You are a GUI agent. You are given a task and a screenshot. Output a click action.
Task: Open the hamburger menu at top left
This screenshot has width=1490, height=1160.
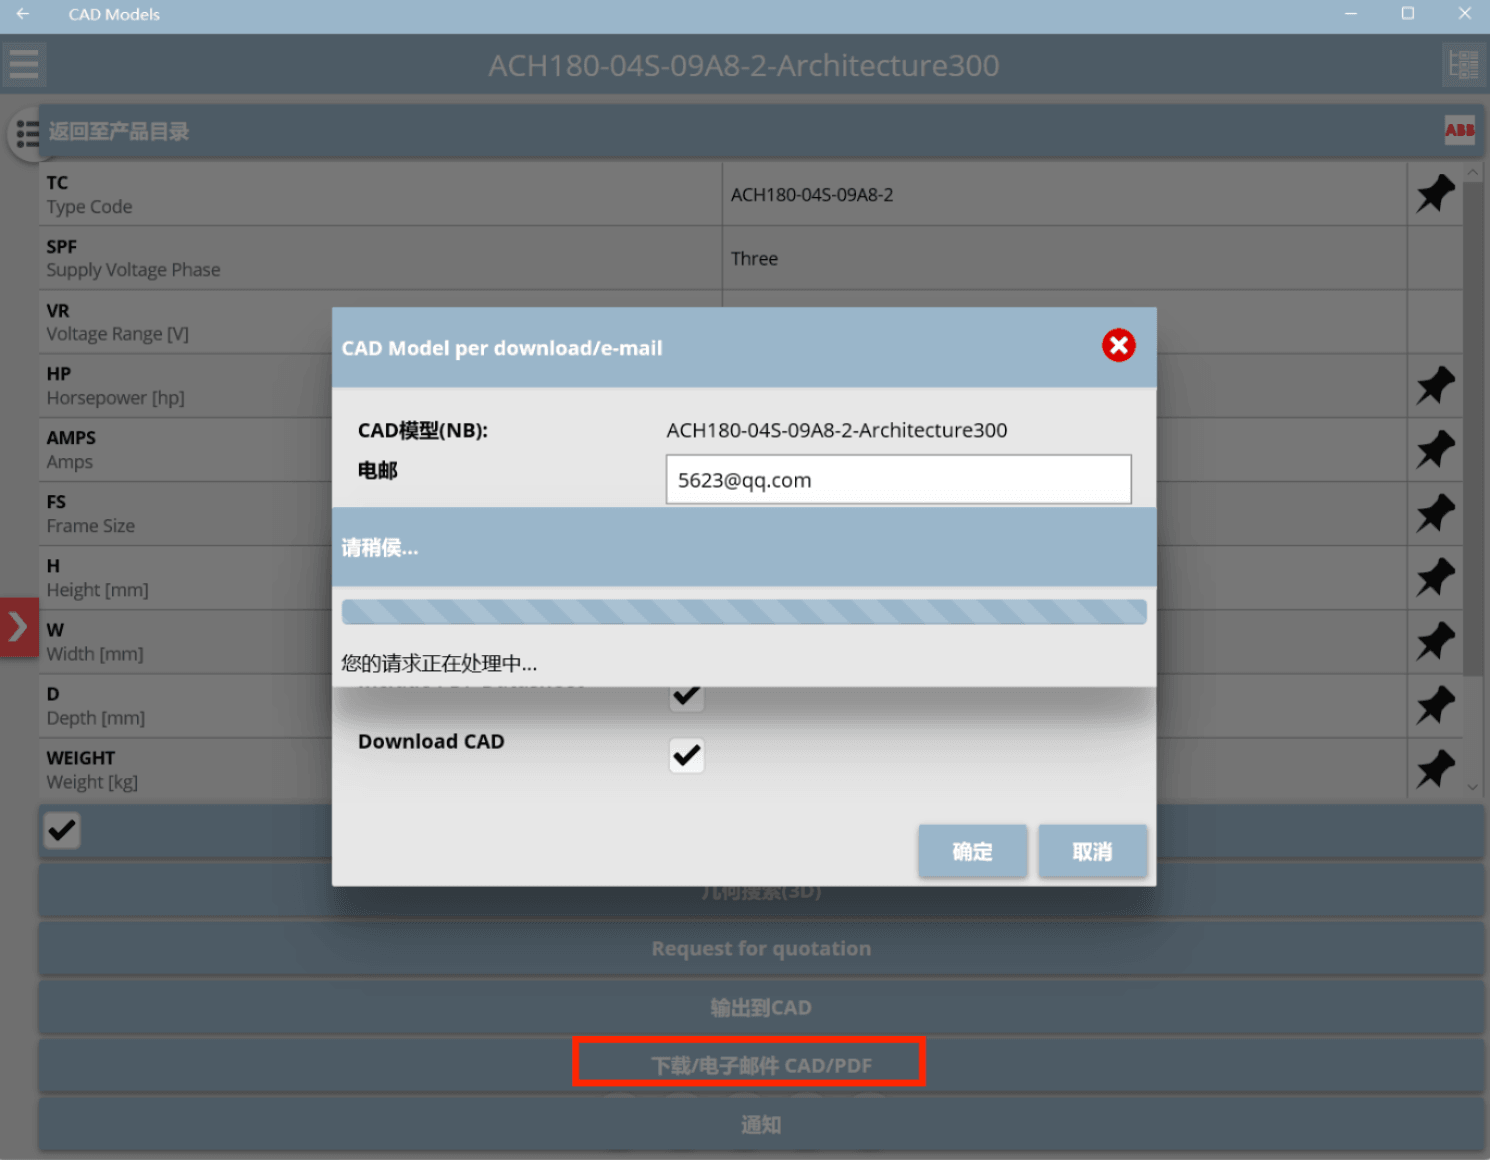tap(23, 65)
